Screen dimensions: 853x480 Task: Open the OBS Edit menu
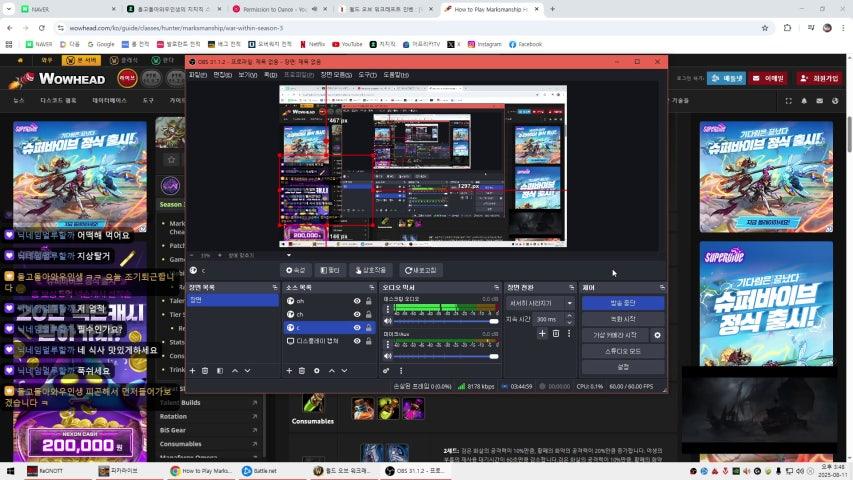[222, 75]
